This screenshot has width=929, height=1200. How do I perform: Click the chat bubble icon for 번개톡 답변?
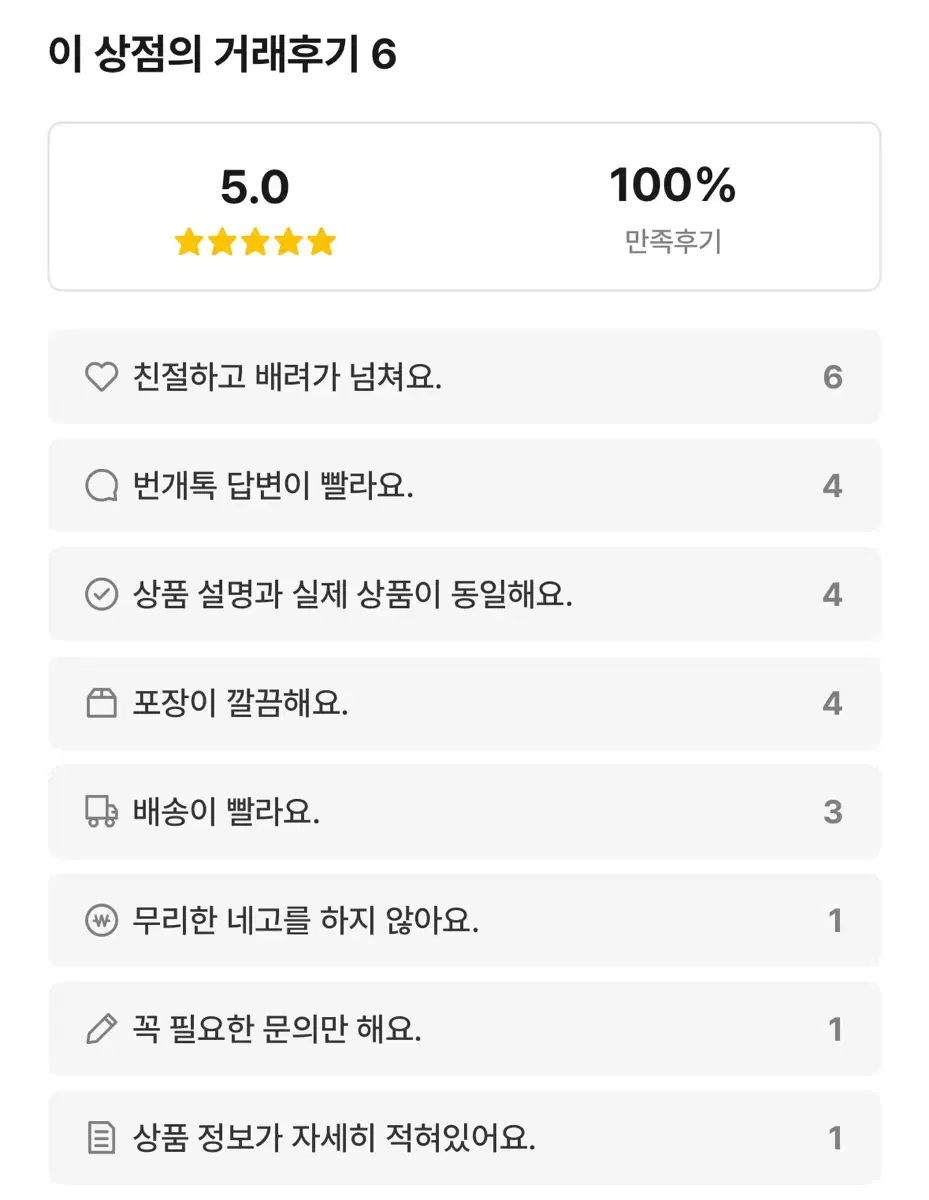click(101, 486)
